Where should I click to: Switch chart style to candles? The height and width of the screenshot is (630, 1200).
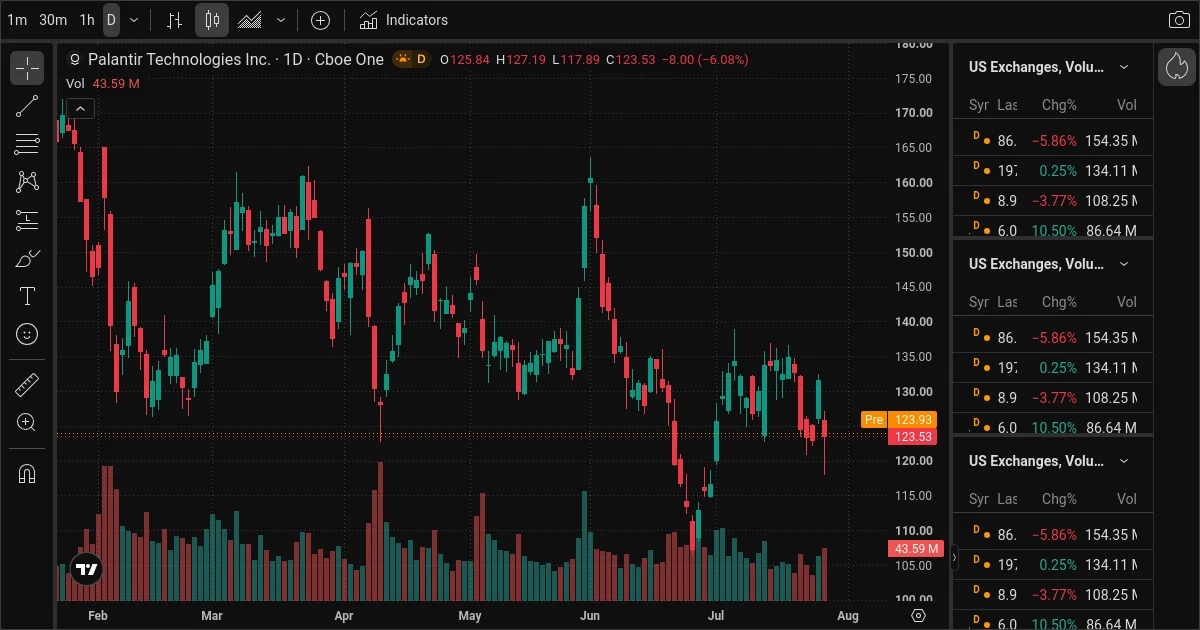[x=212, y=20]
